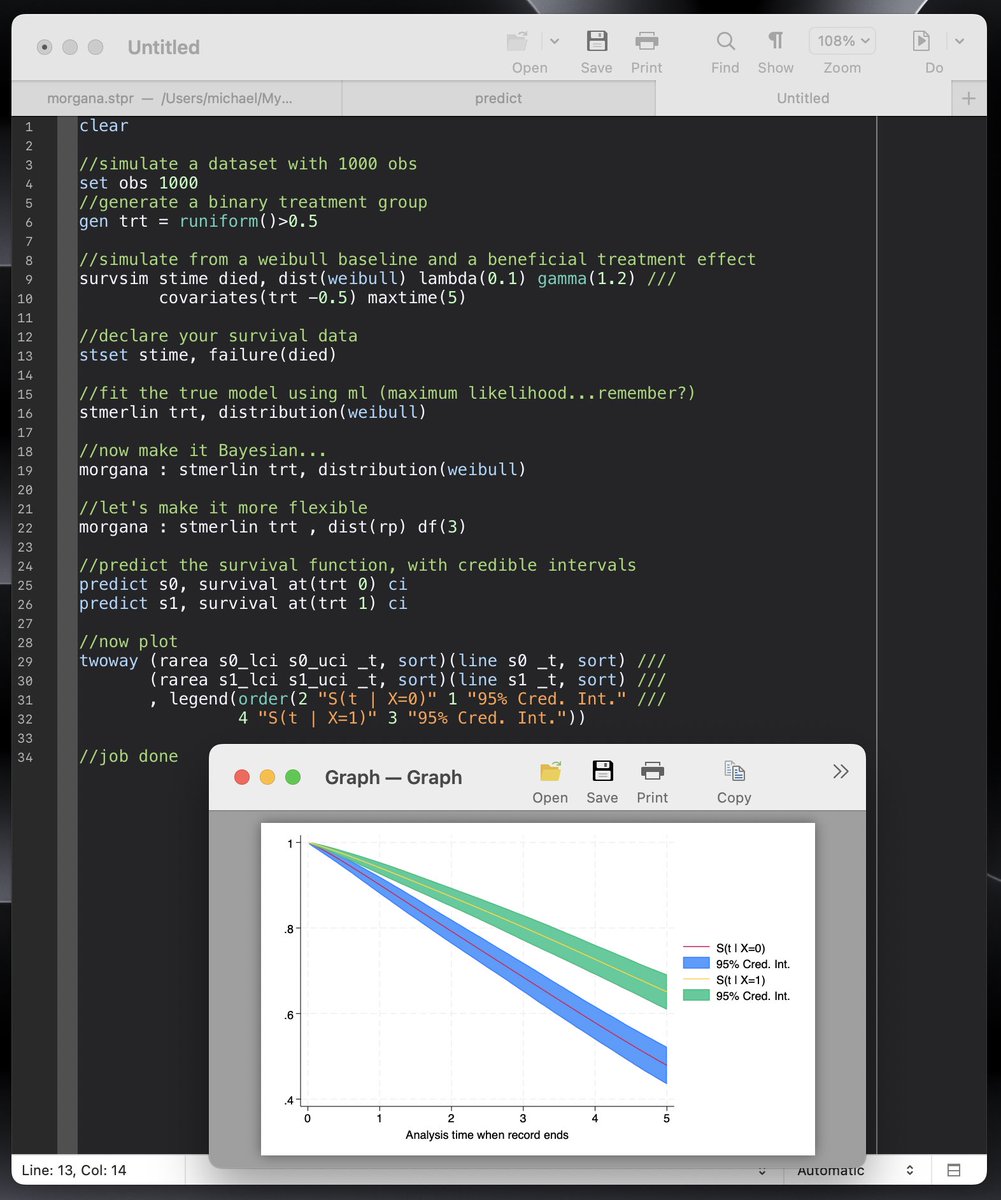Click the Open folder icon in do-file editor toolbar
1001x1200 pixels.
pos(517,41)
